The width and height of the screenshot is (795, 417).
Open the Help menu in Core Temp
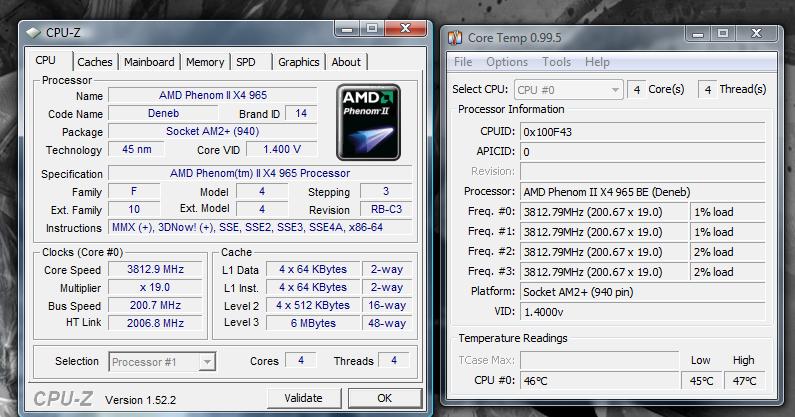click(x=597, y=62)
